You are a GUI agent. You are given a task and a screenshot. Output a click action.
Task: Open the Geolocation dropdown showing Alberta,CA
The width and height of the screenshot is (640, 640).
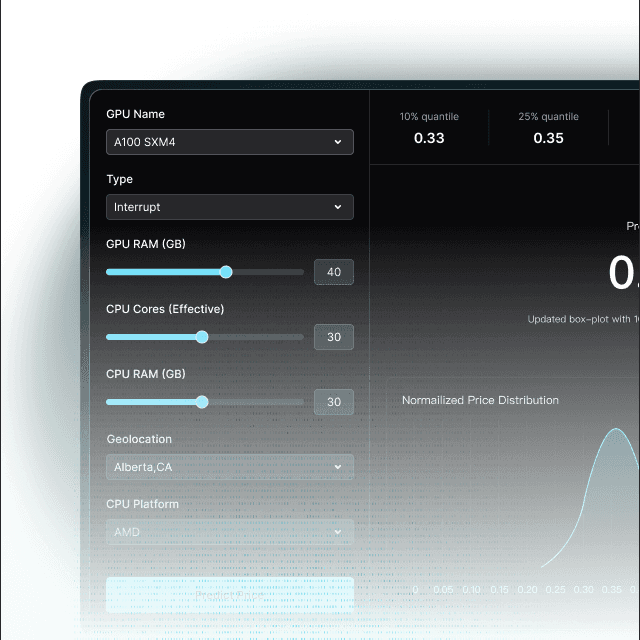click(230, 467)
